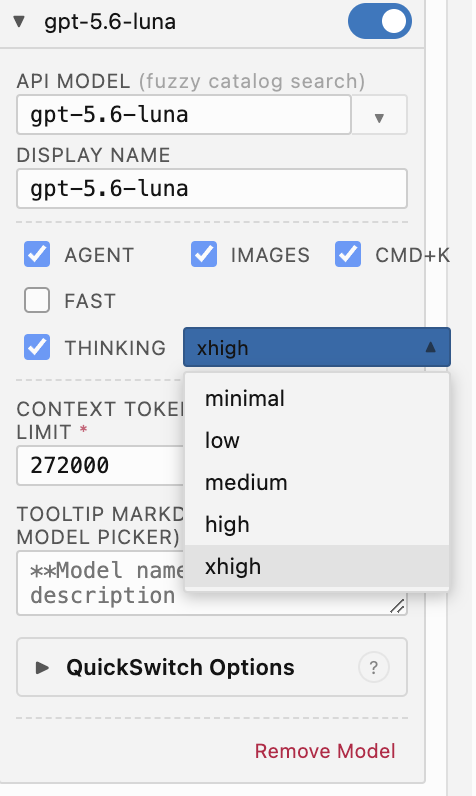Uncheck the IMAGES checkbox
The width and height of the screenshot is (476, 796).
(x=204, y=254)
